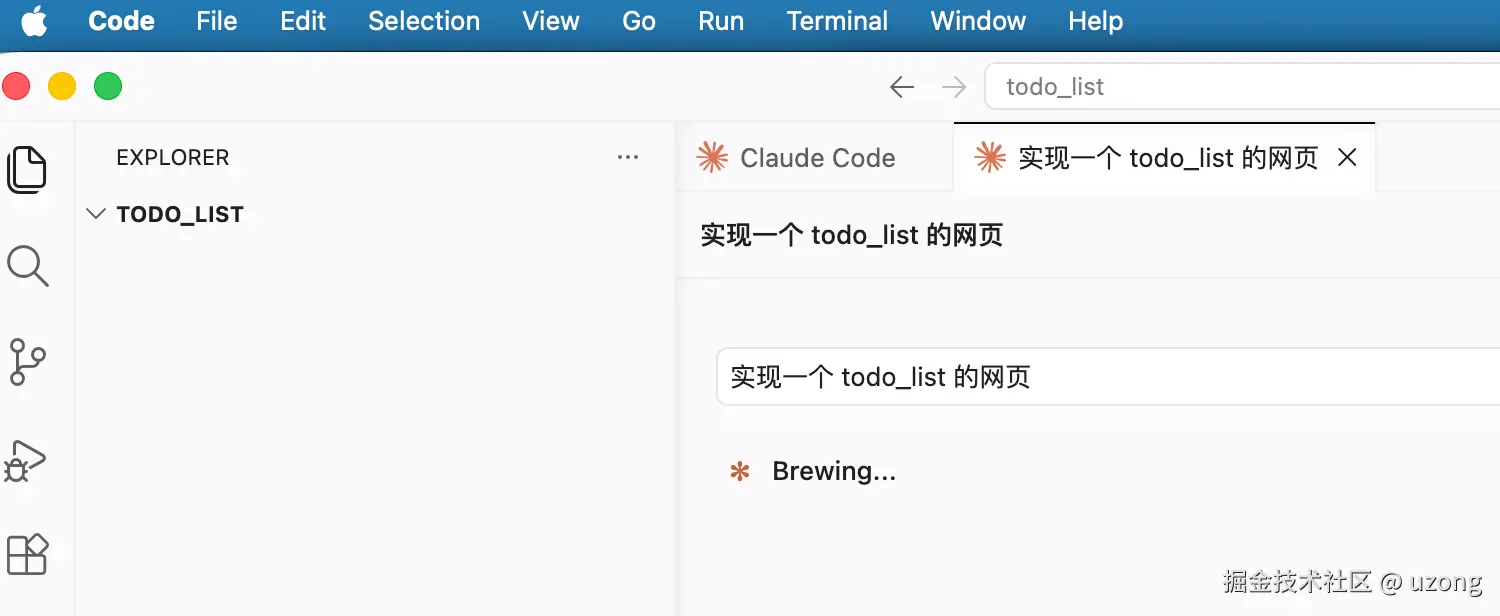This screenshot has height=616, width=1500.
Task: Open the Terminal menu
Action: coord(837,21)
